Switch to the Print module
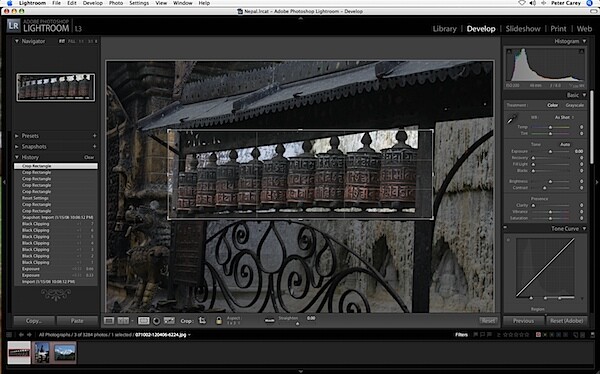The width and height of the screenshot is (600, 374). (x=558, y=29)
